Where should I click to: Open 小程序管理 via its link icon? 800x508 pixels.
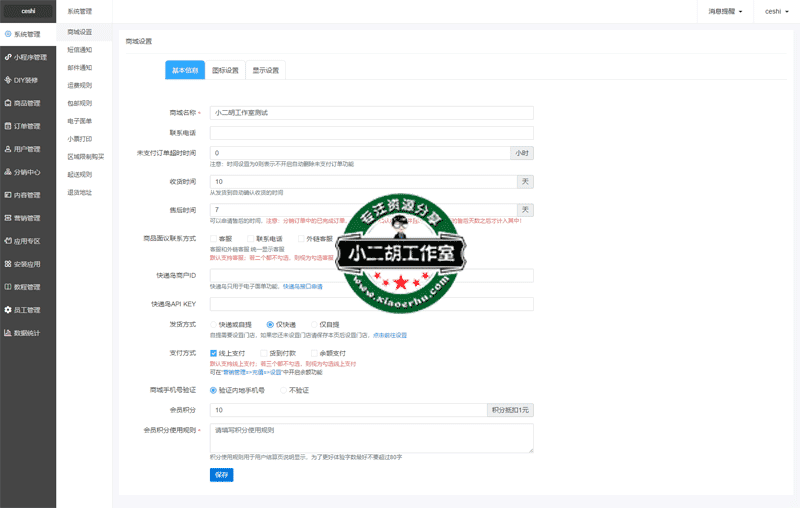pos(8,57)
